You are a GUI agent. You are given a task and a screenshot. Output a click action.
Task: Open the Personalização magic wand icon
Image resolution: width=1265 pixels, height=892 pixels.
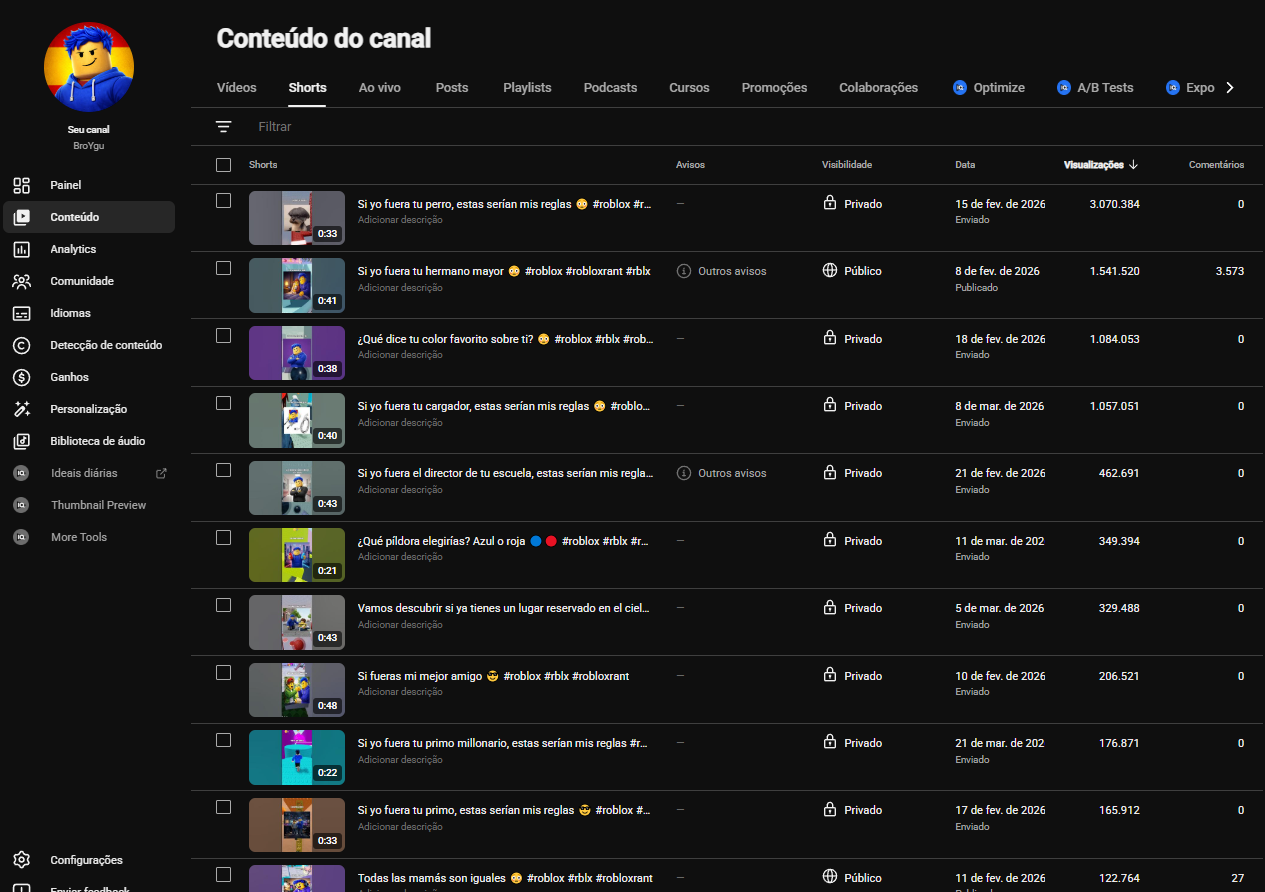click(22, 409)
